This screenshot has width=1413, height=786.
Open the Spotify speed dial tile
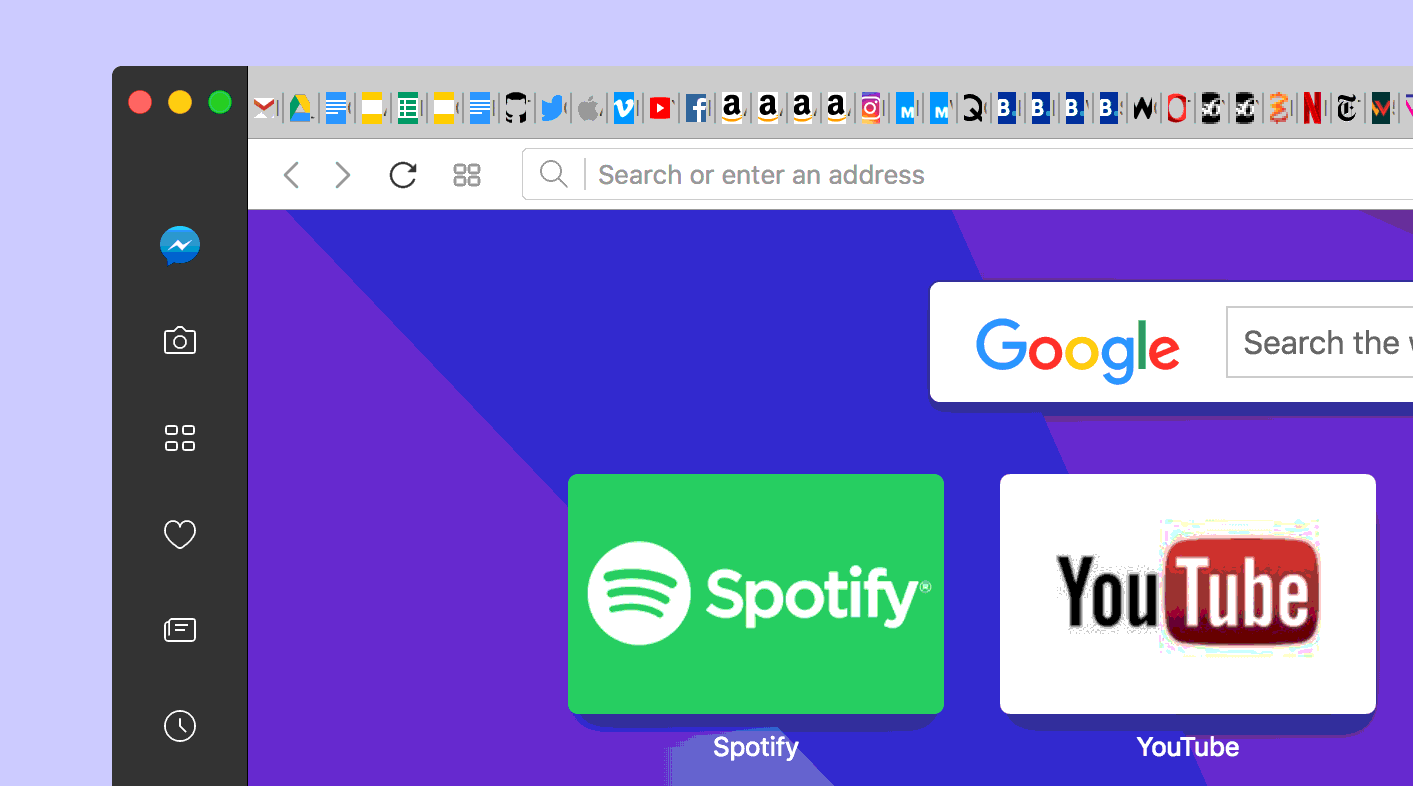pos(756,594)
